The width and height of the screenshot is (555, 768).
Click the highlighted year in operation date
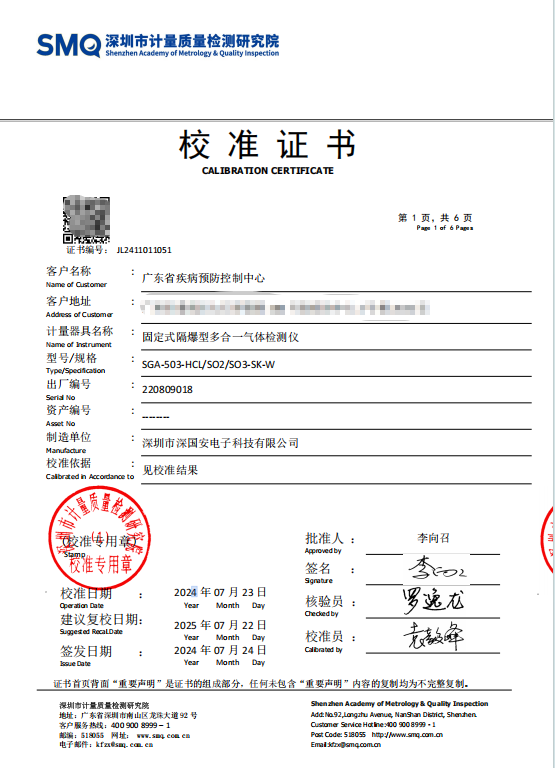point(186,593)
